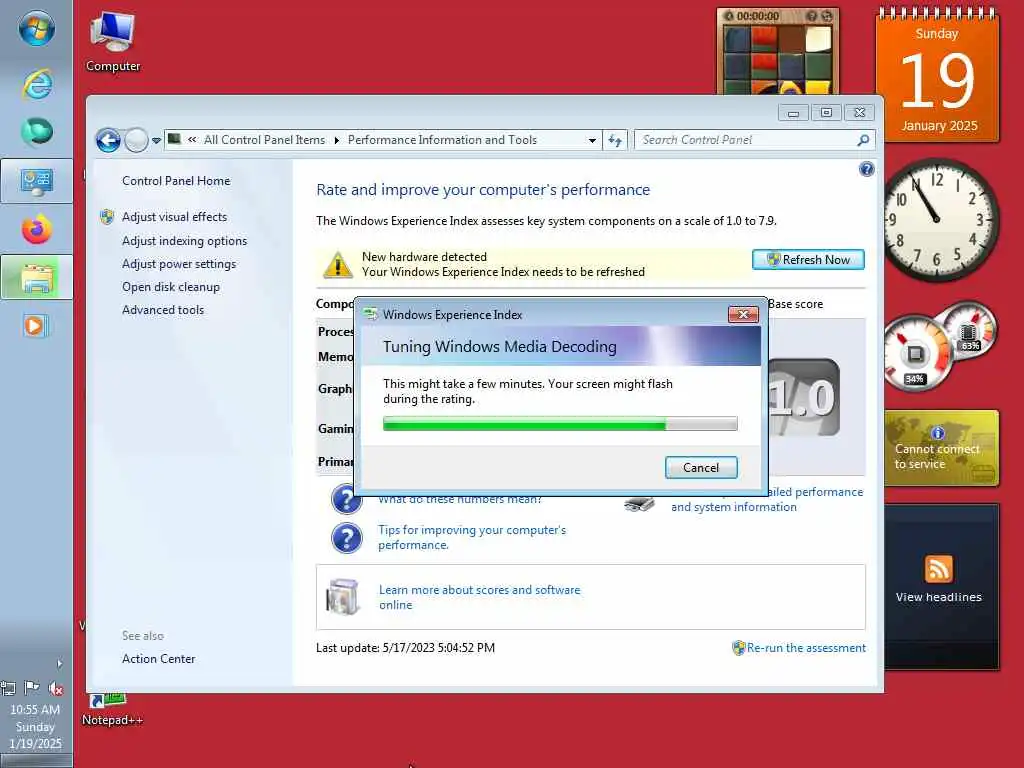Click the yellow warning triangle icon

(x=338, y=264)
